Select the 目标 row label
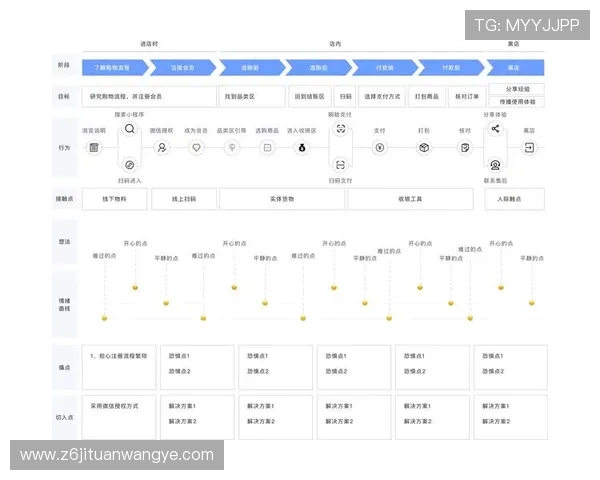 pyautogui.click(x=64, y=96)
